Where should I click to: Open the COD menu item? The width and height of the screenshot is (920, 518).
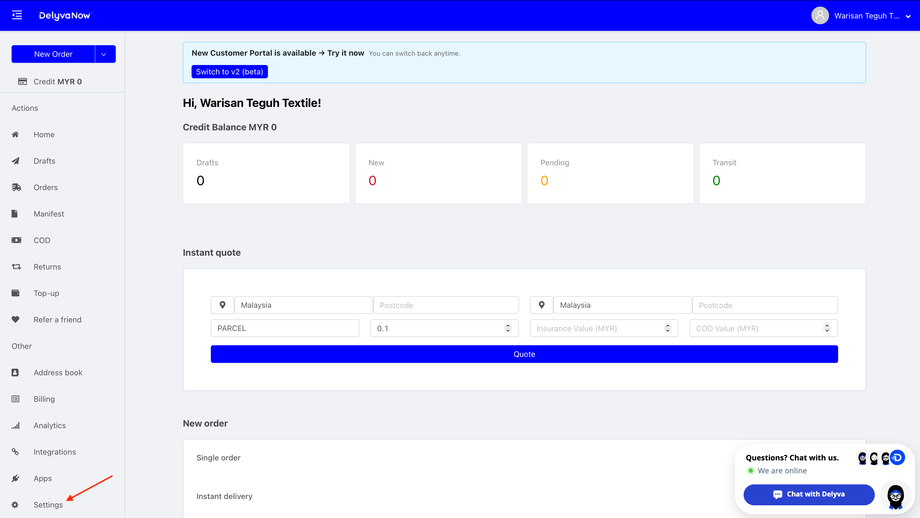pos(42,240)
